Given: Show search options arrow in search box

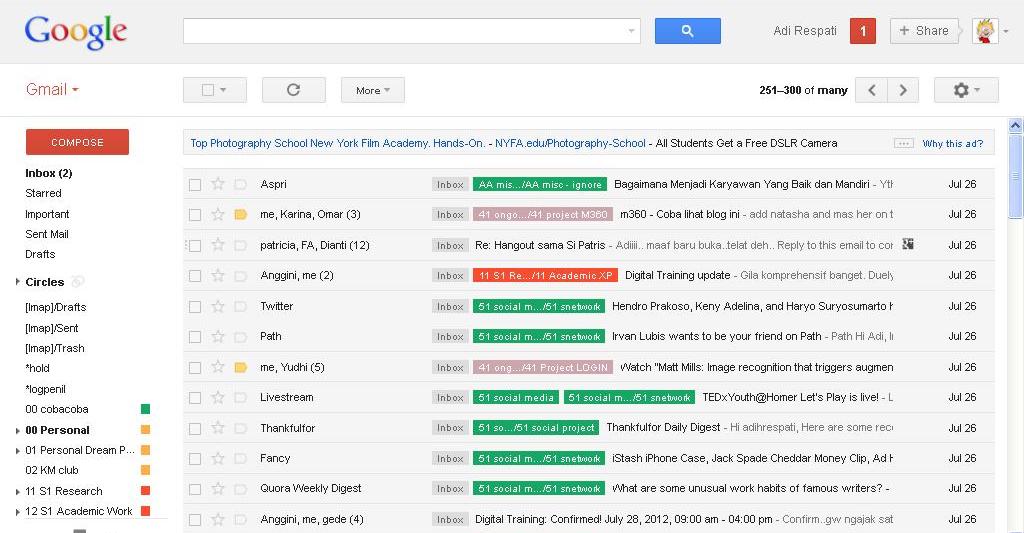Looking at the screenshot, I should [x=631, y=31].
